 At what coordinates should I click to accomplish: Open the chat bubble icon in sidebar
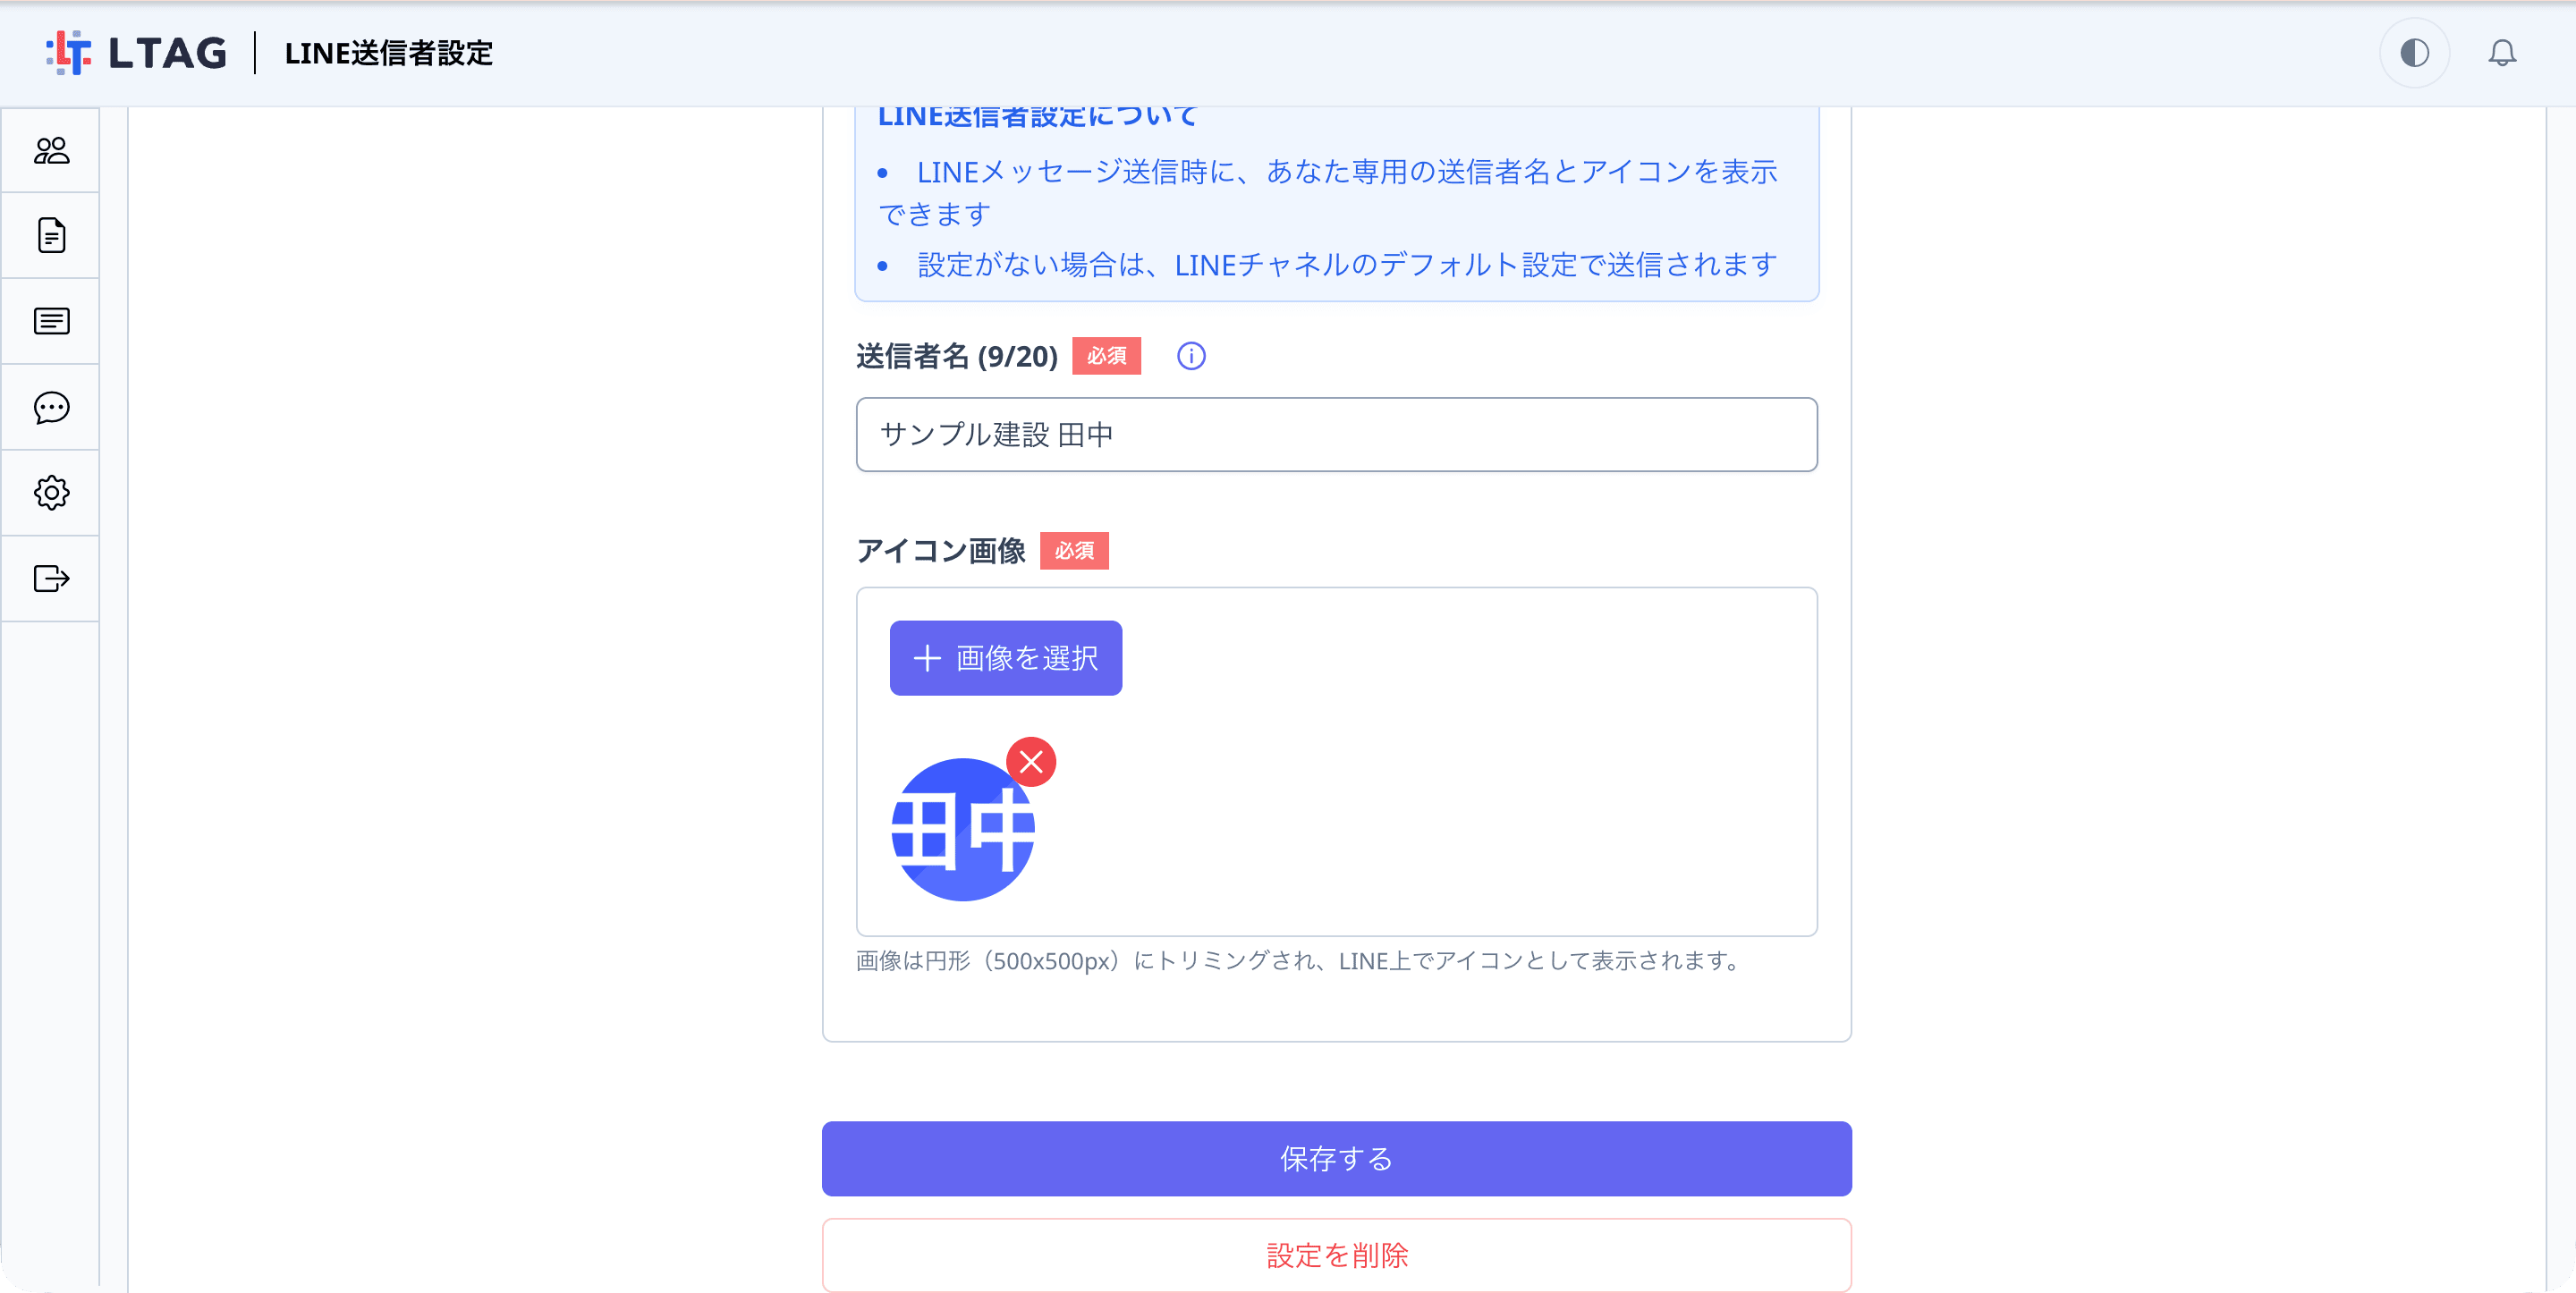pos(51,407)
